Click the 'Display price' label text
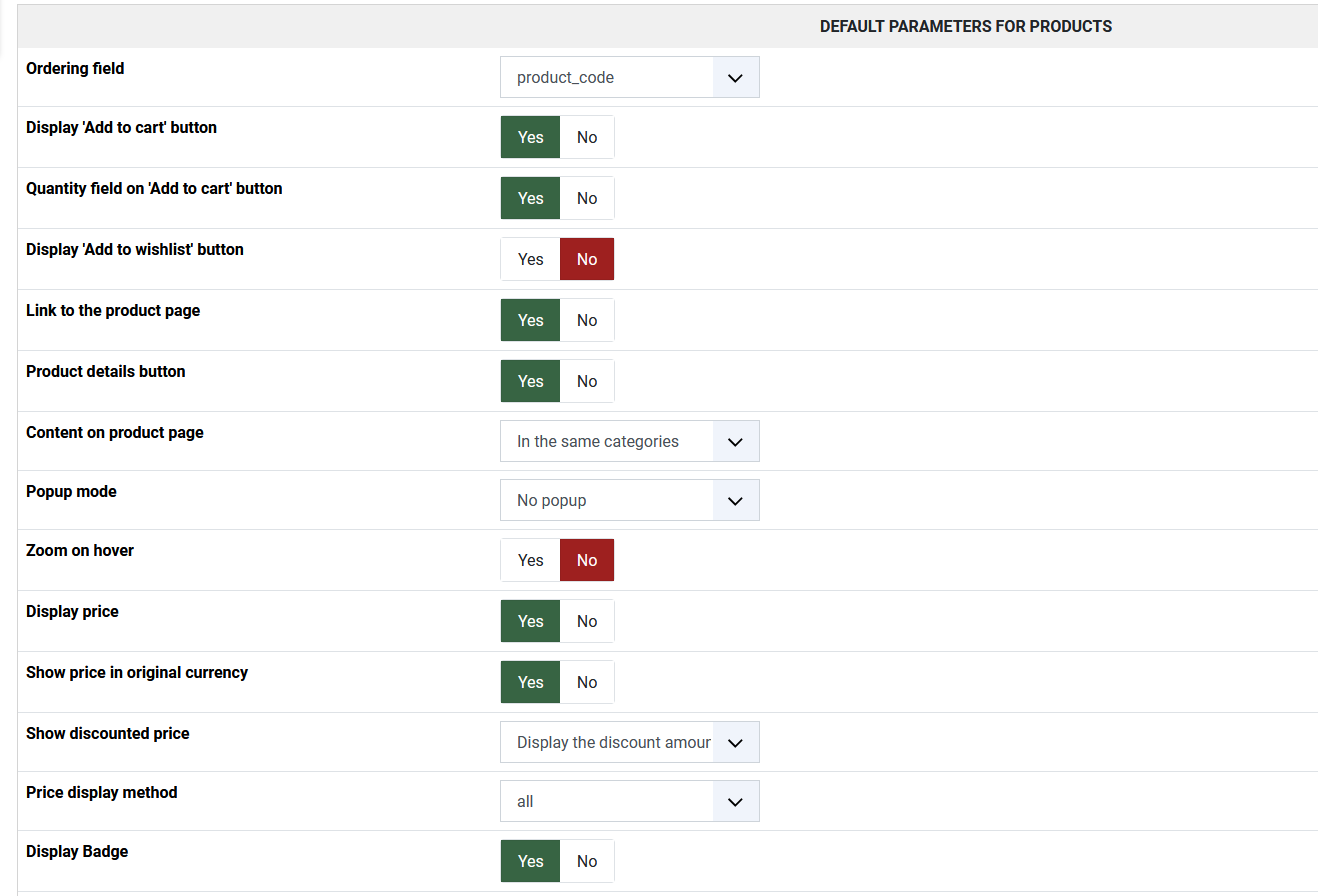1318x896 pixels. tap(72, 611)
